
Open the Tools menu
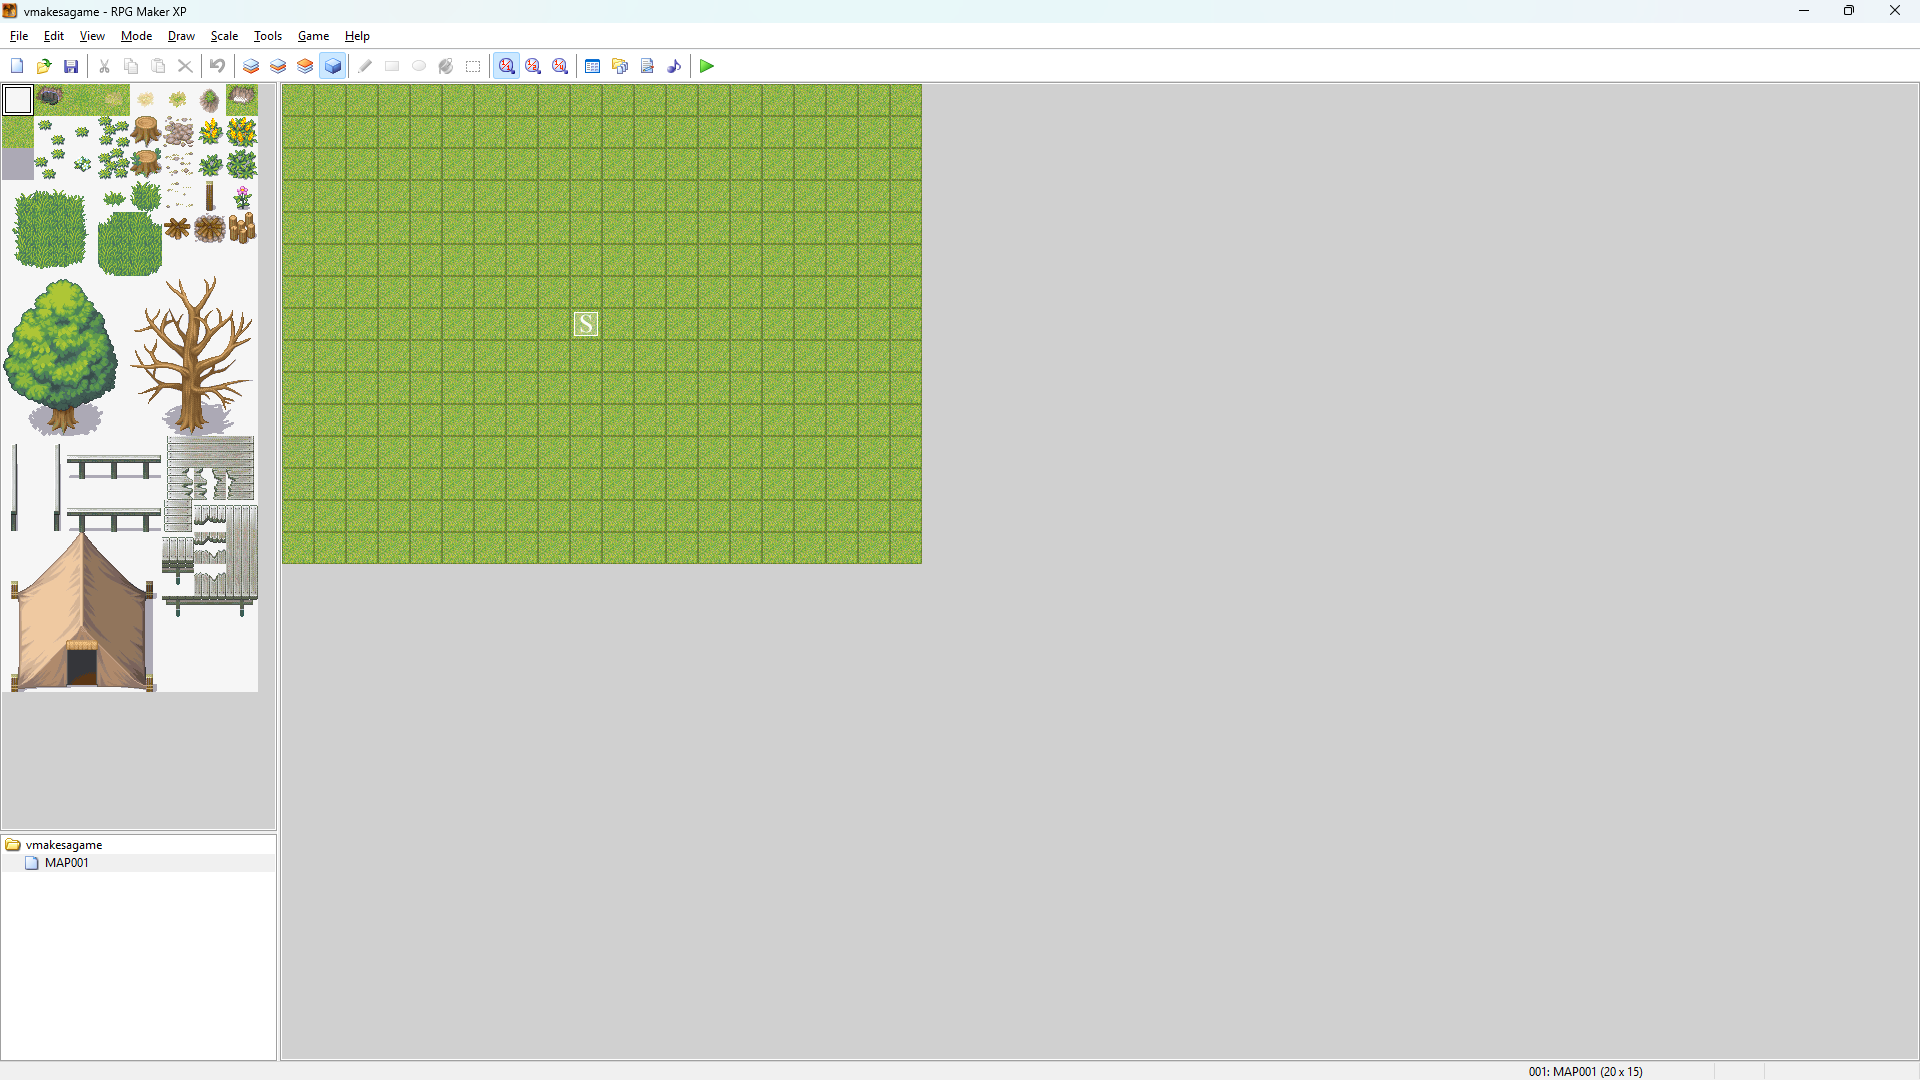point(268,36)
